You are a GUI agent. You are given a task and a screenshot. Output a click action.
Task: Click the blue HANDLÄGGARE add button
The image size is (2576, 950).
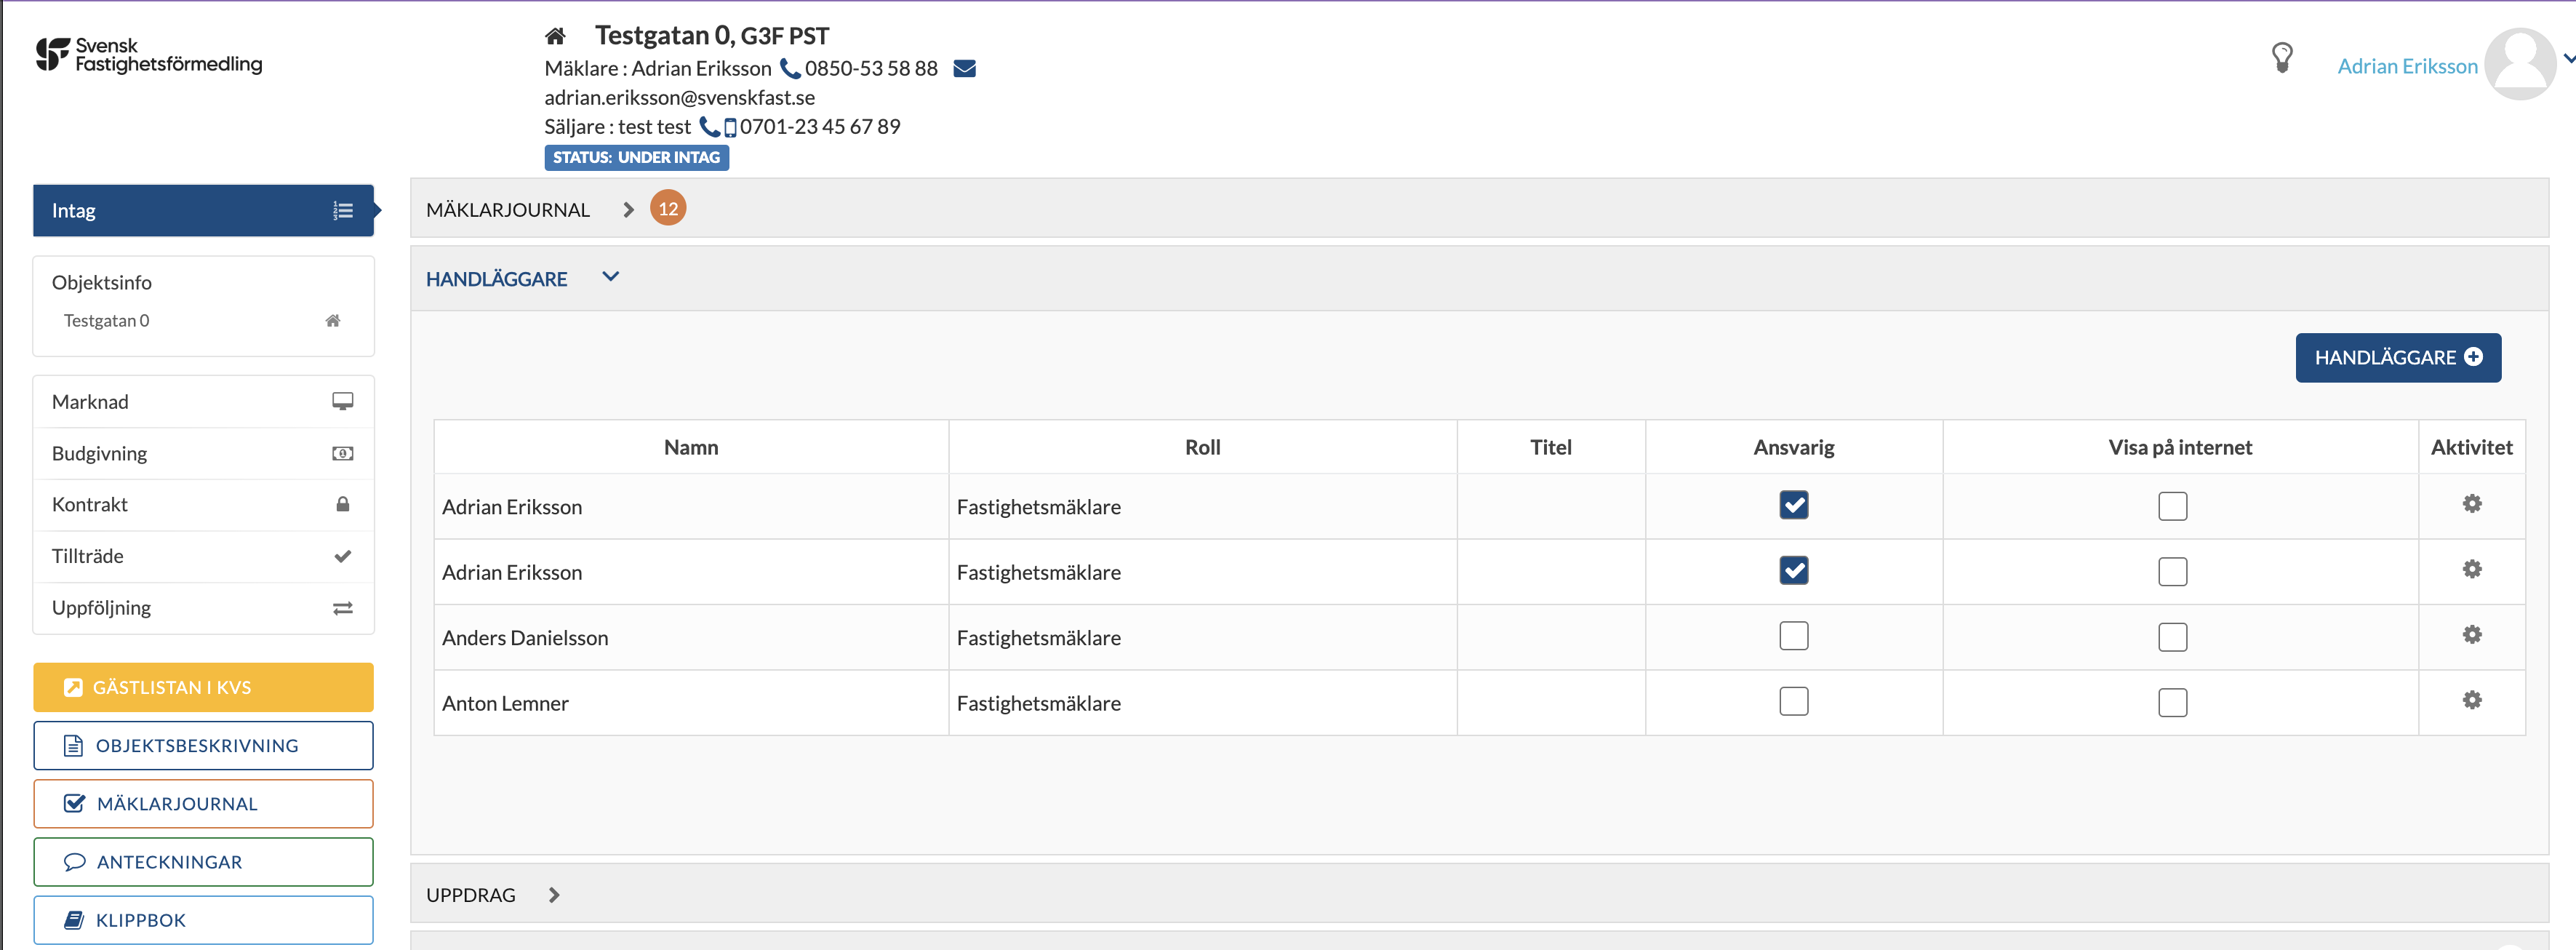click(x=2397, y=358)
